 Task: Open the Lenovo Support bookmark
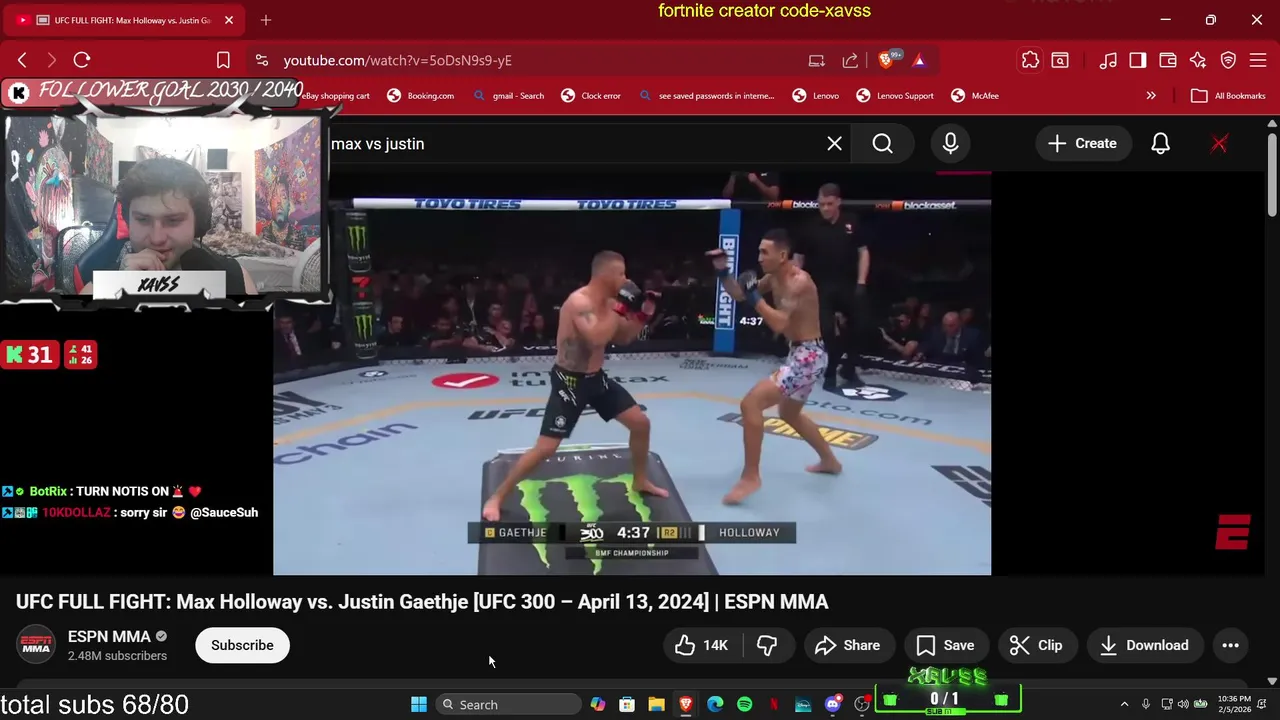tap(895, 96)
